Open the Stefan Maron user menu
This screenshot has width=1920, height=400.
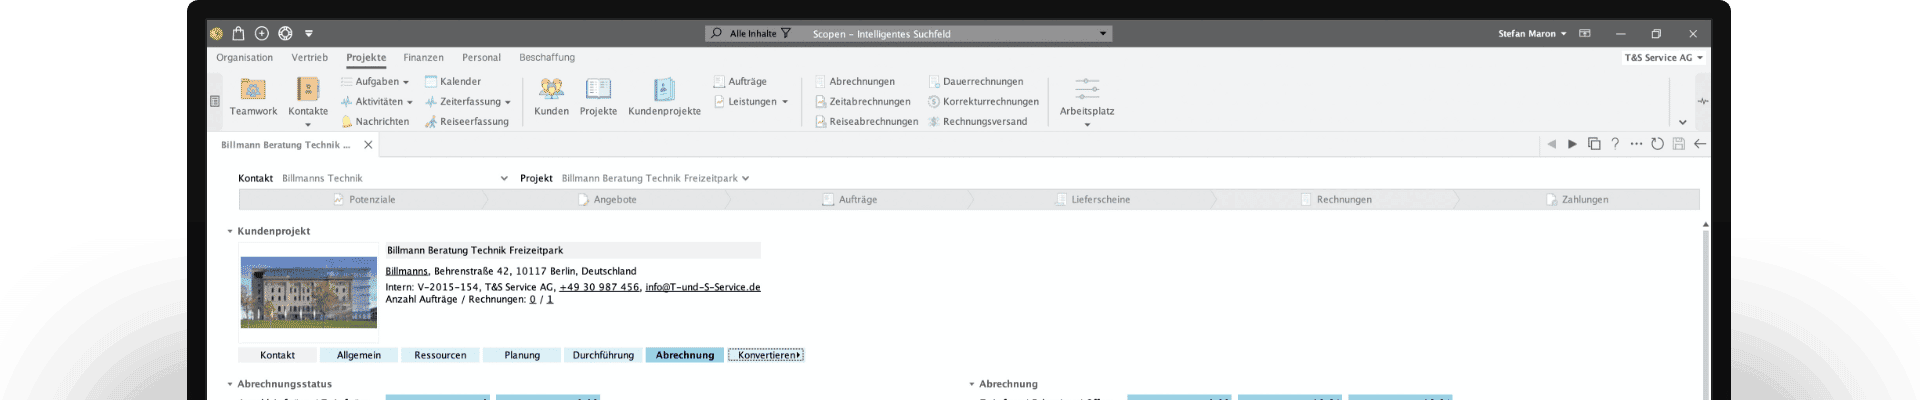pos(1532,33)
